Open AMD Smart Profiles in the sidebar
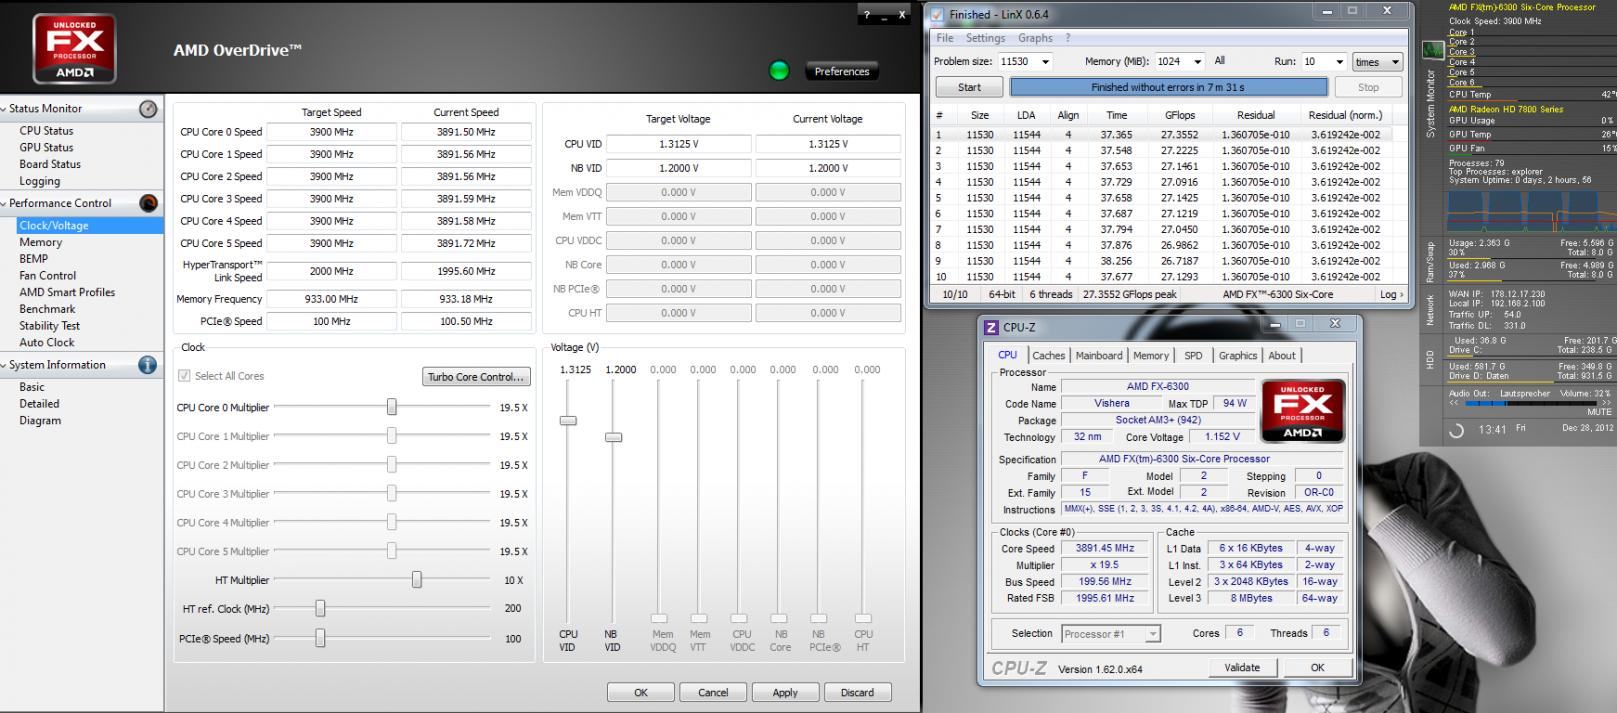 pos(67,293)
